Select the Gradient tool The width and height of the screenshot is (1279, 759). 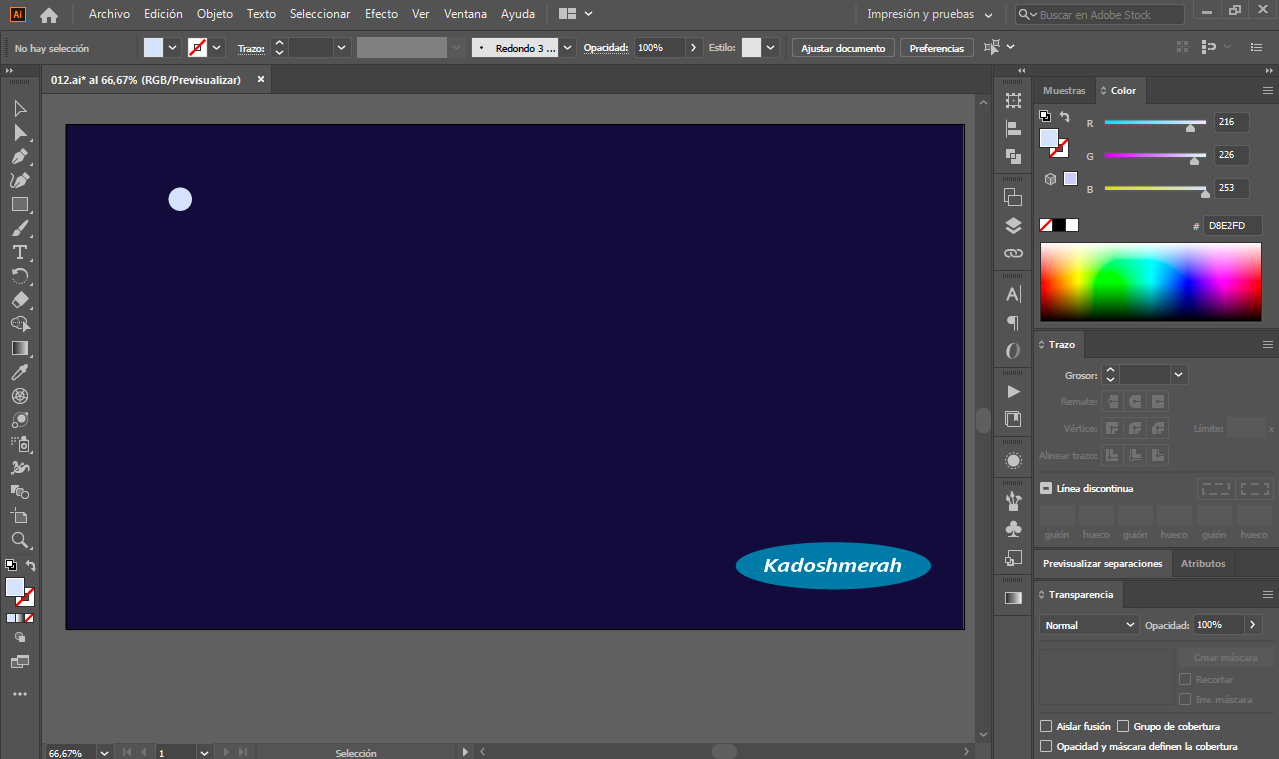[x=20, y=348]
